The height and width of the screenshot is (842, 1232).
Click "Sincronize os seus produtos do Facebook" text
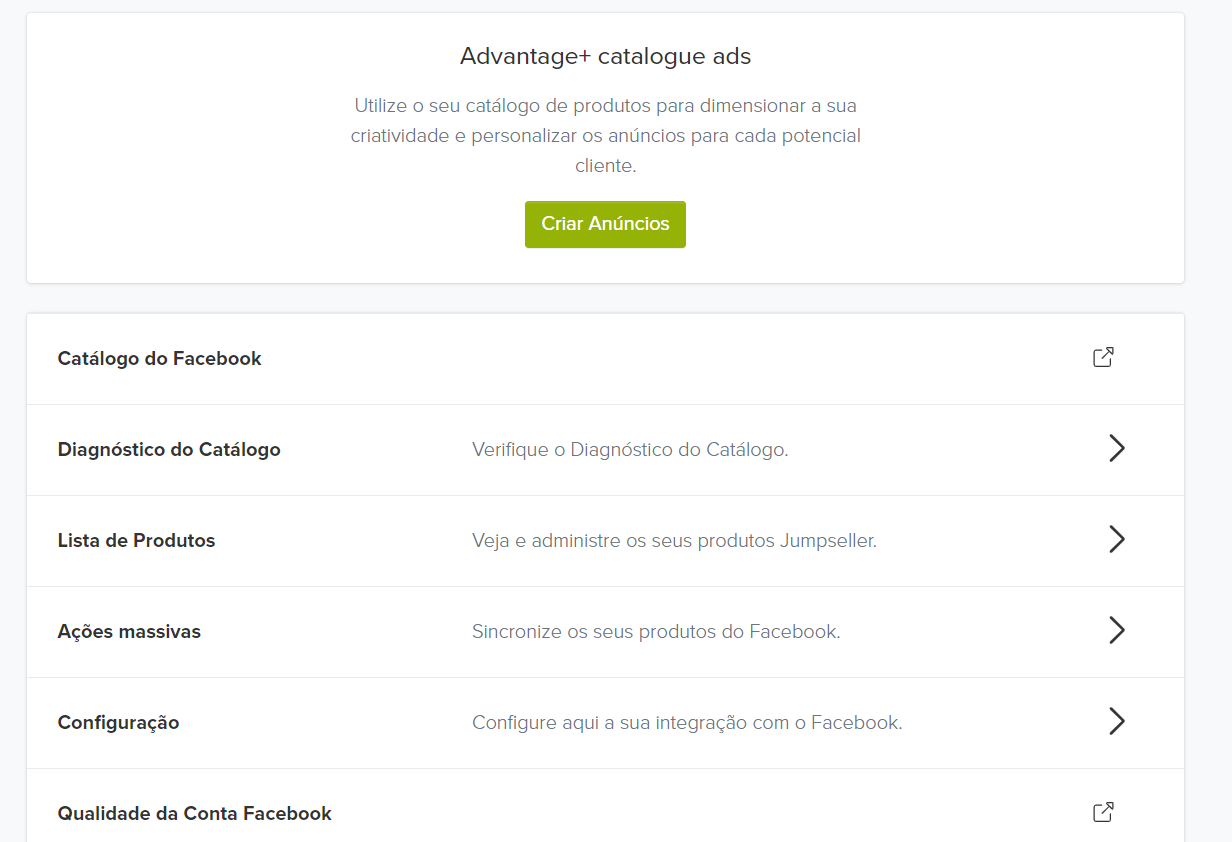click(656, 632)
